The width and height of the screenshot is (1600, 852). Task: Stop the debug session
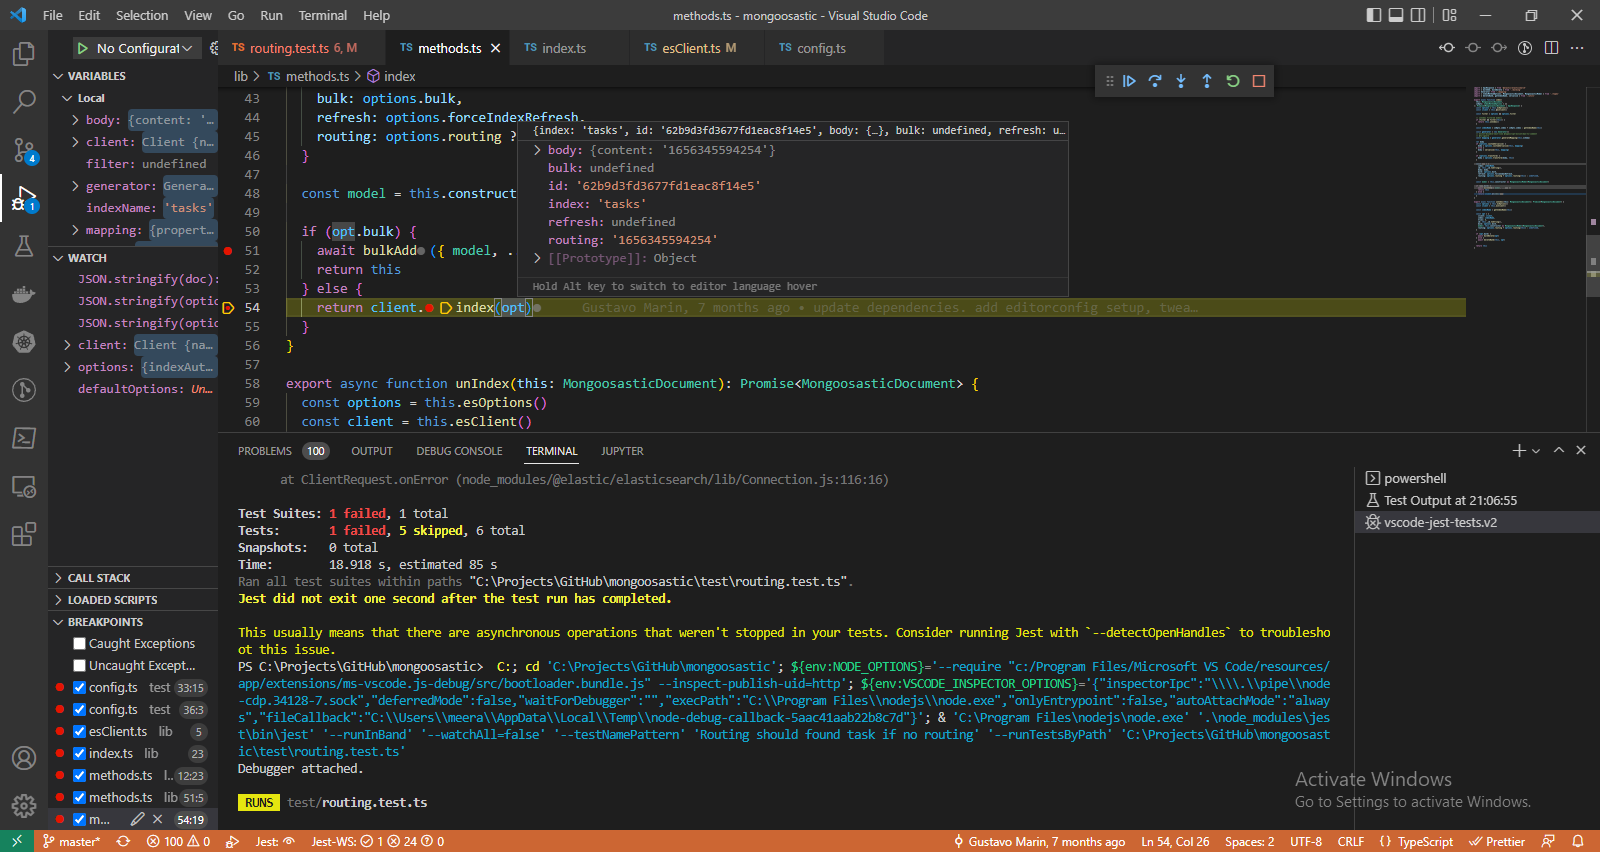pos(1259,81)
